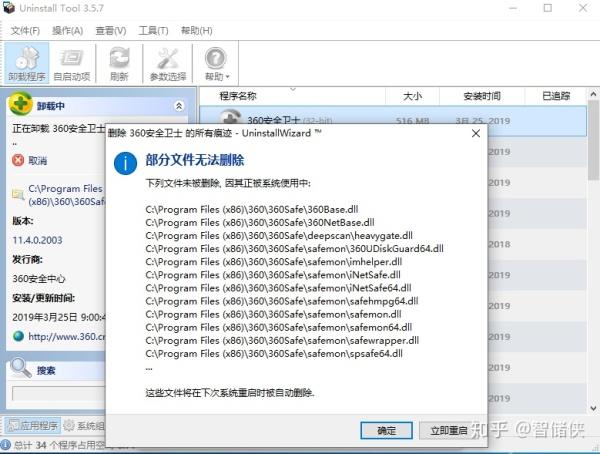Focus the search input field
The height and width of the screenshot is (454, 600).
pos(59,393)
